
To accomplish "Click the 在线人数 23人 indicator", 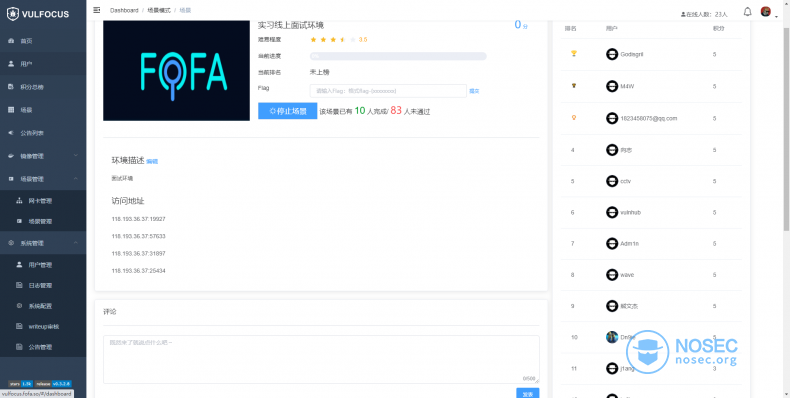I will point(704,15).
